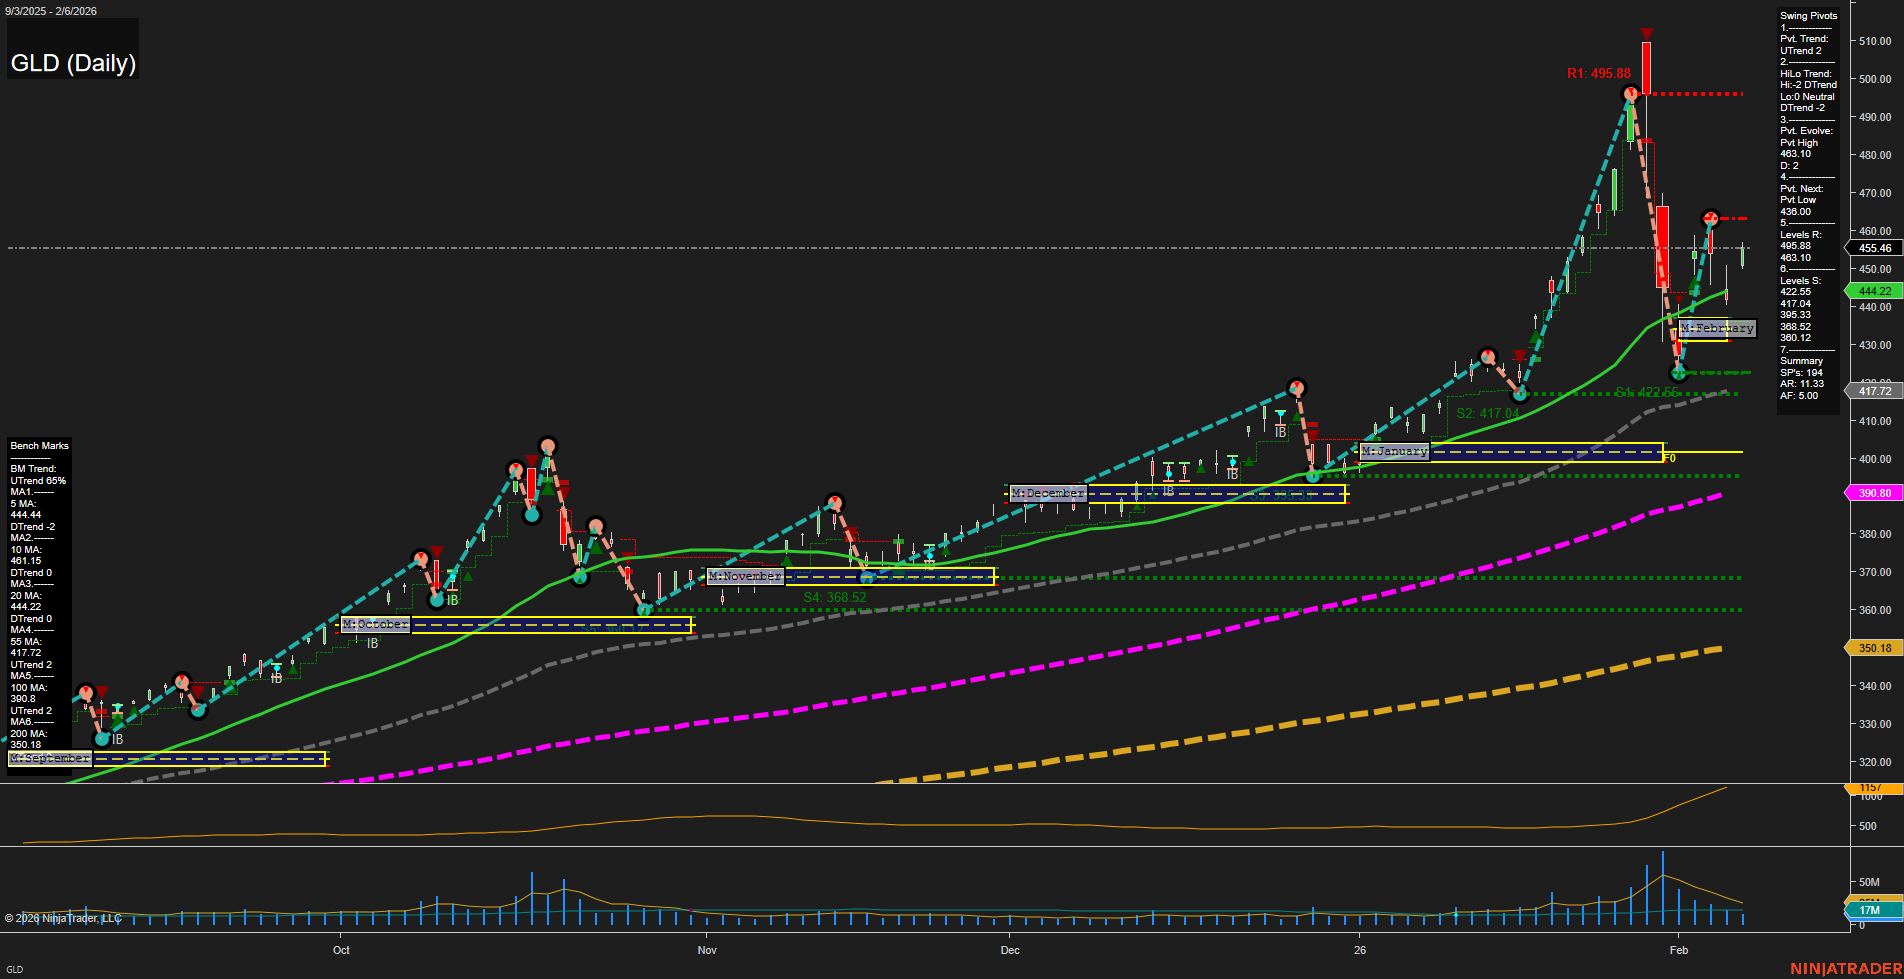
Task: Toggle the Bench Marks info panel
Action: click(38, 445)
